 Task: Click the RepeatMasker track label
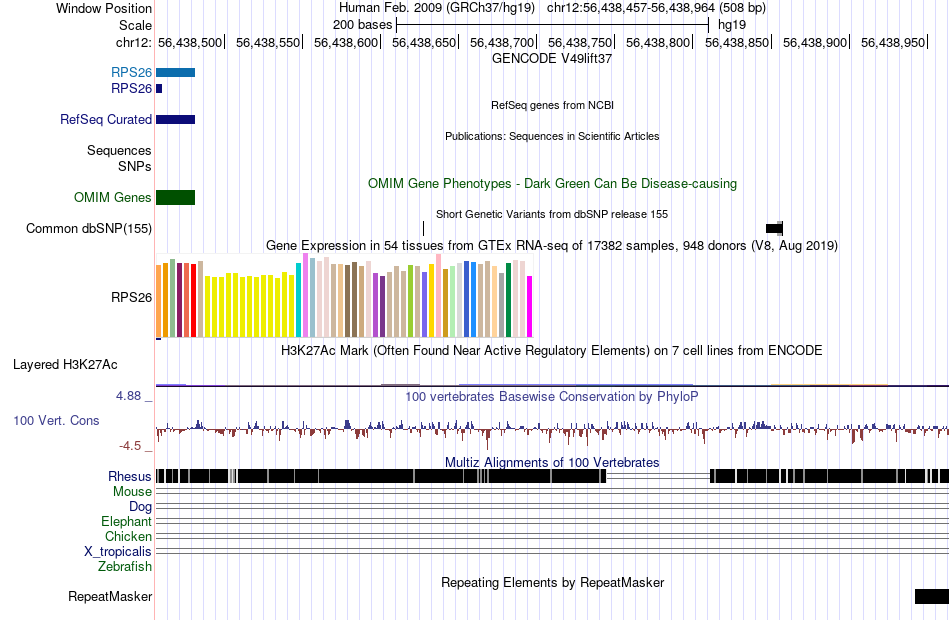click(x=110, y=596)
